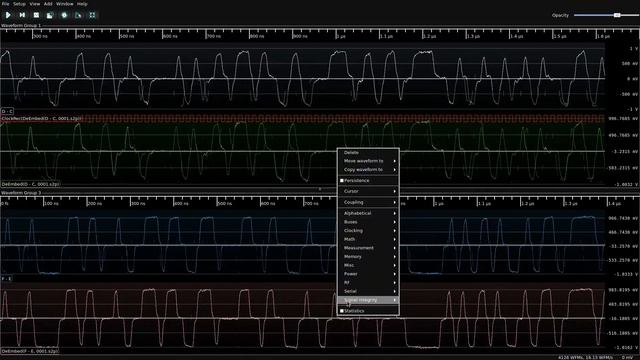Open the waveform history toolbar icon
640x360 pixels.
point(50,15)
